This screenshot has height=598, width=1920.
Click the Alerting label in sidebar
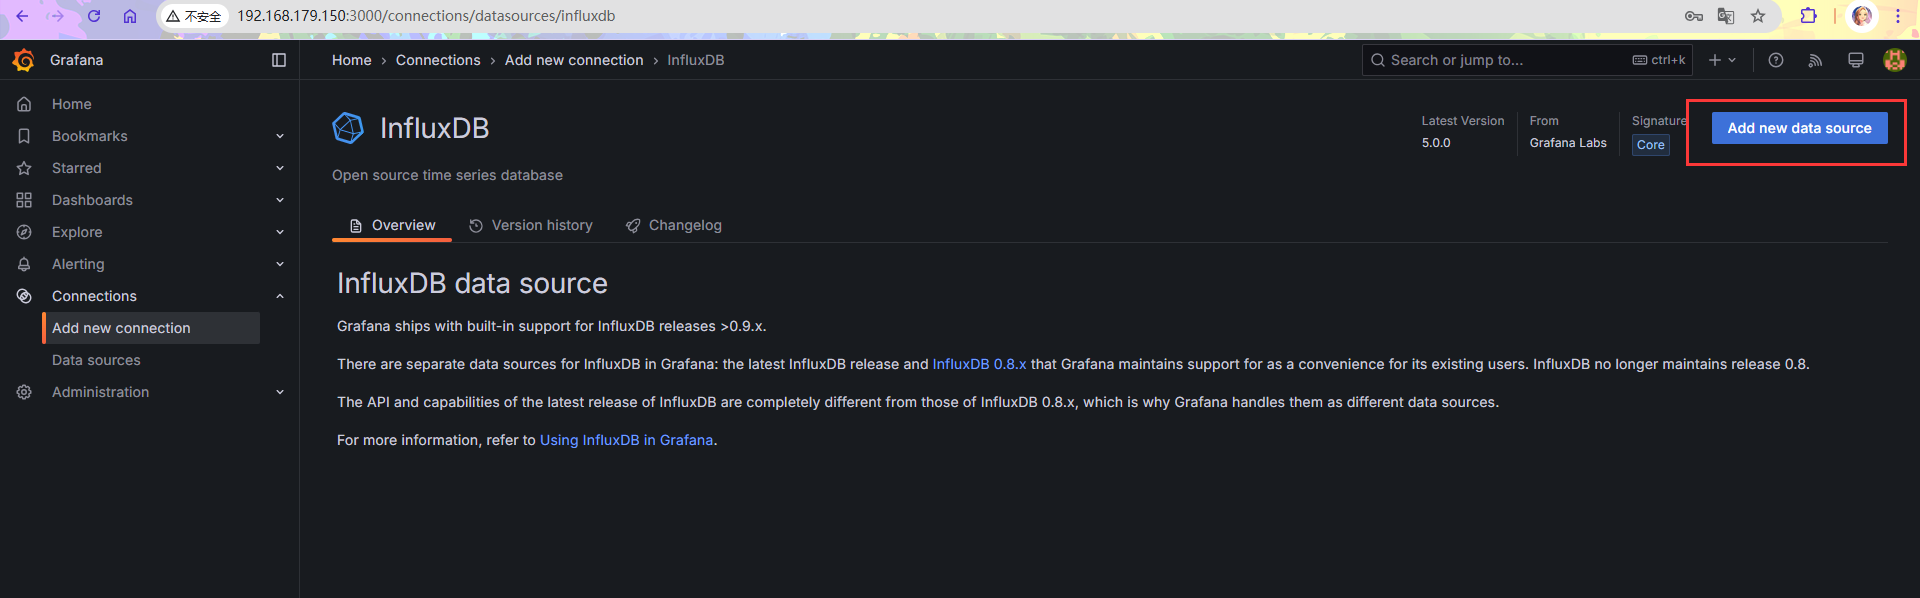click(x=78, y=264)
